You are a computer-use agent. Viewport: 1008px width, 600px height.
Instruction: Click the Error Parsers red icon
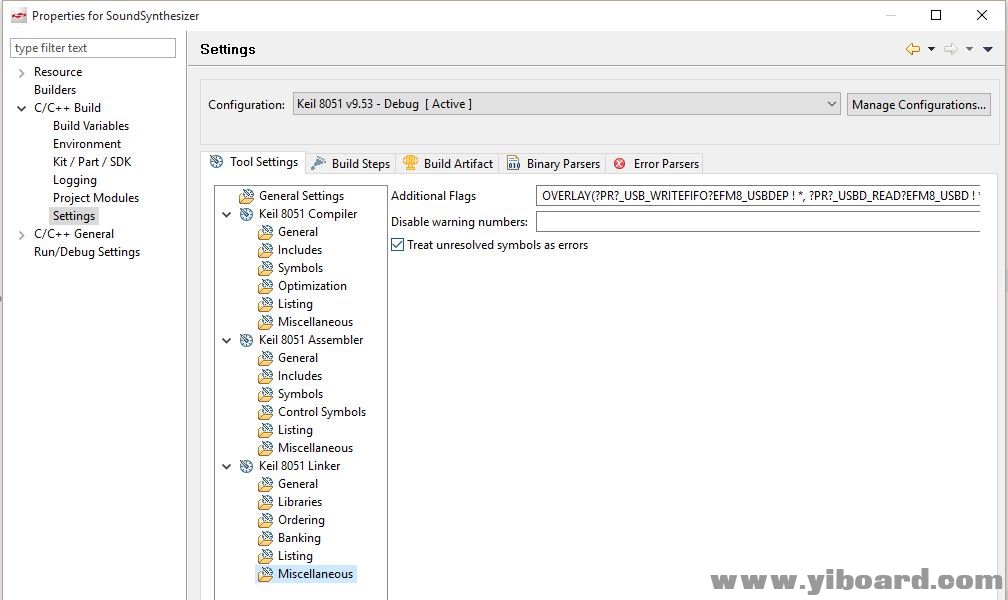(620, 164)
